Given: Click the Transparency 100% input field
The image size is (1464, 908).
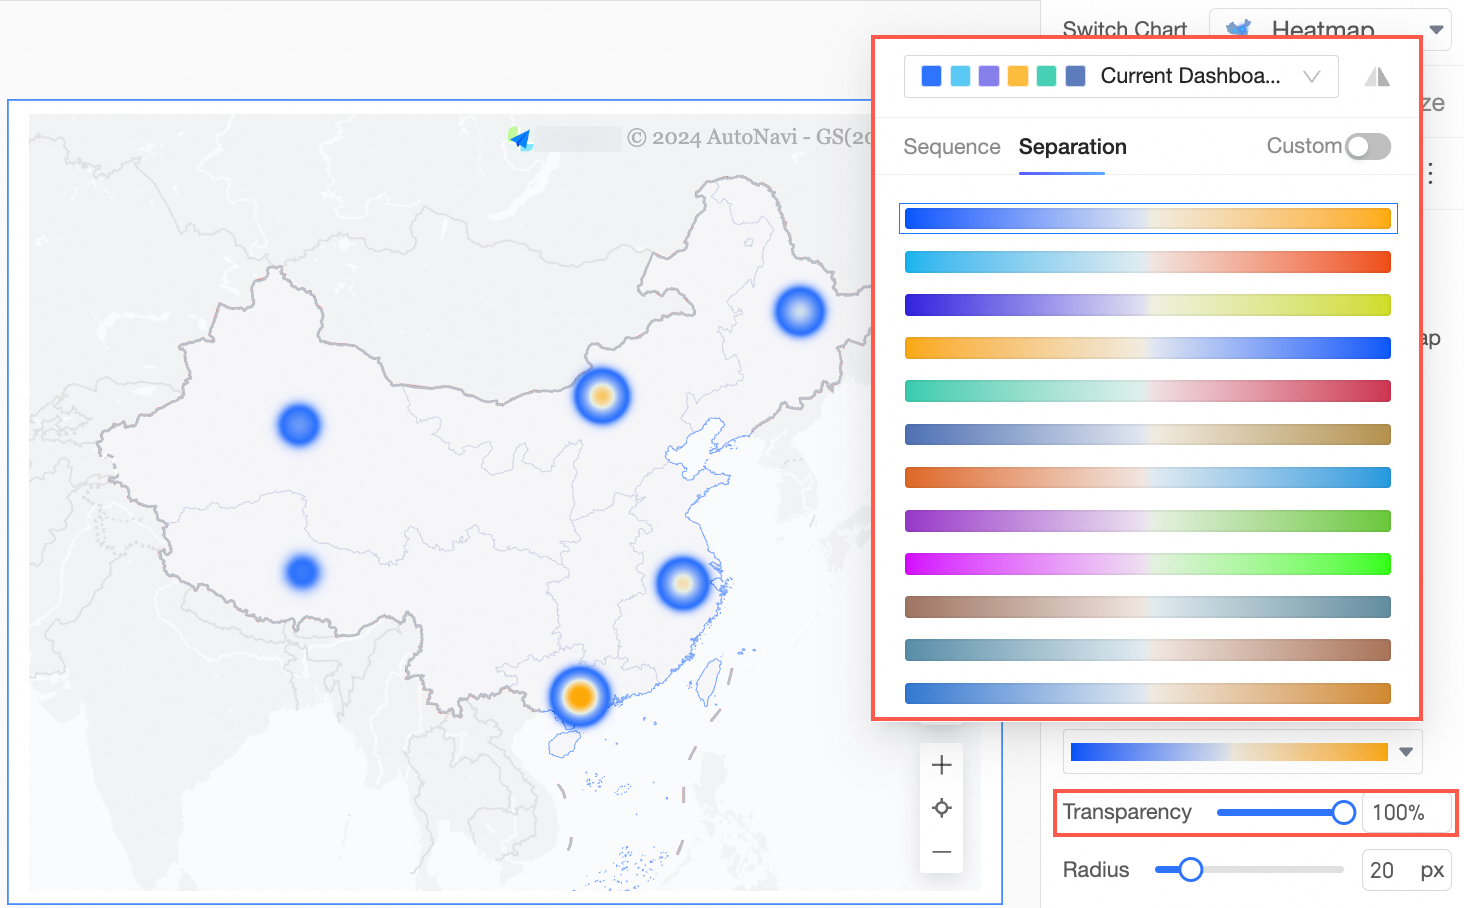Looking at the screenshot, I should point(1407,812).
